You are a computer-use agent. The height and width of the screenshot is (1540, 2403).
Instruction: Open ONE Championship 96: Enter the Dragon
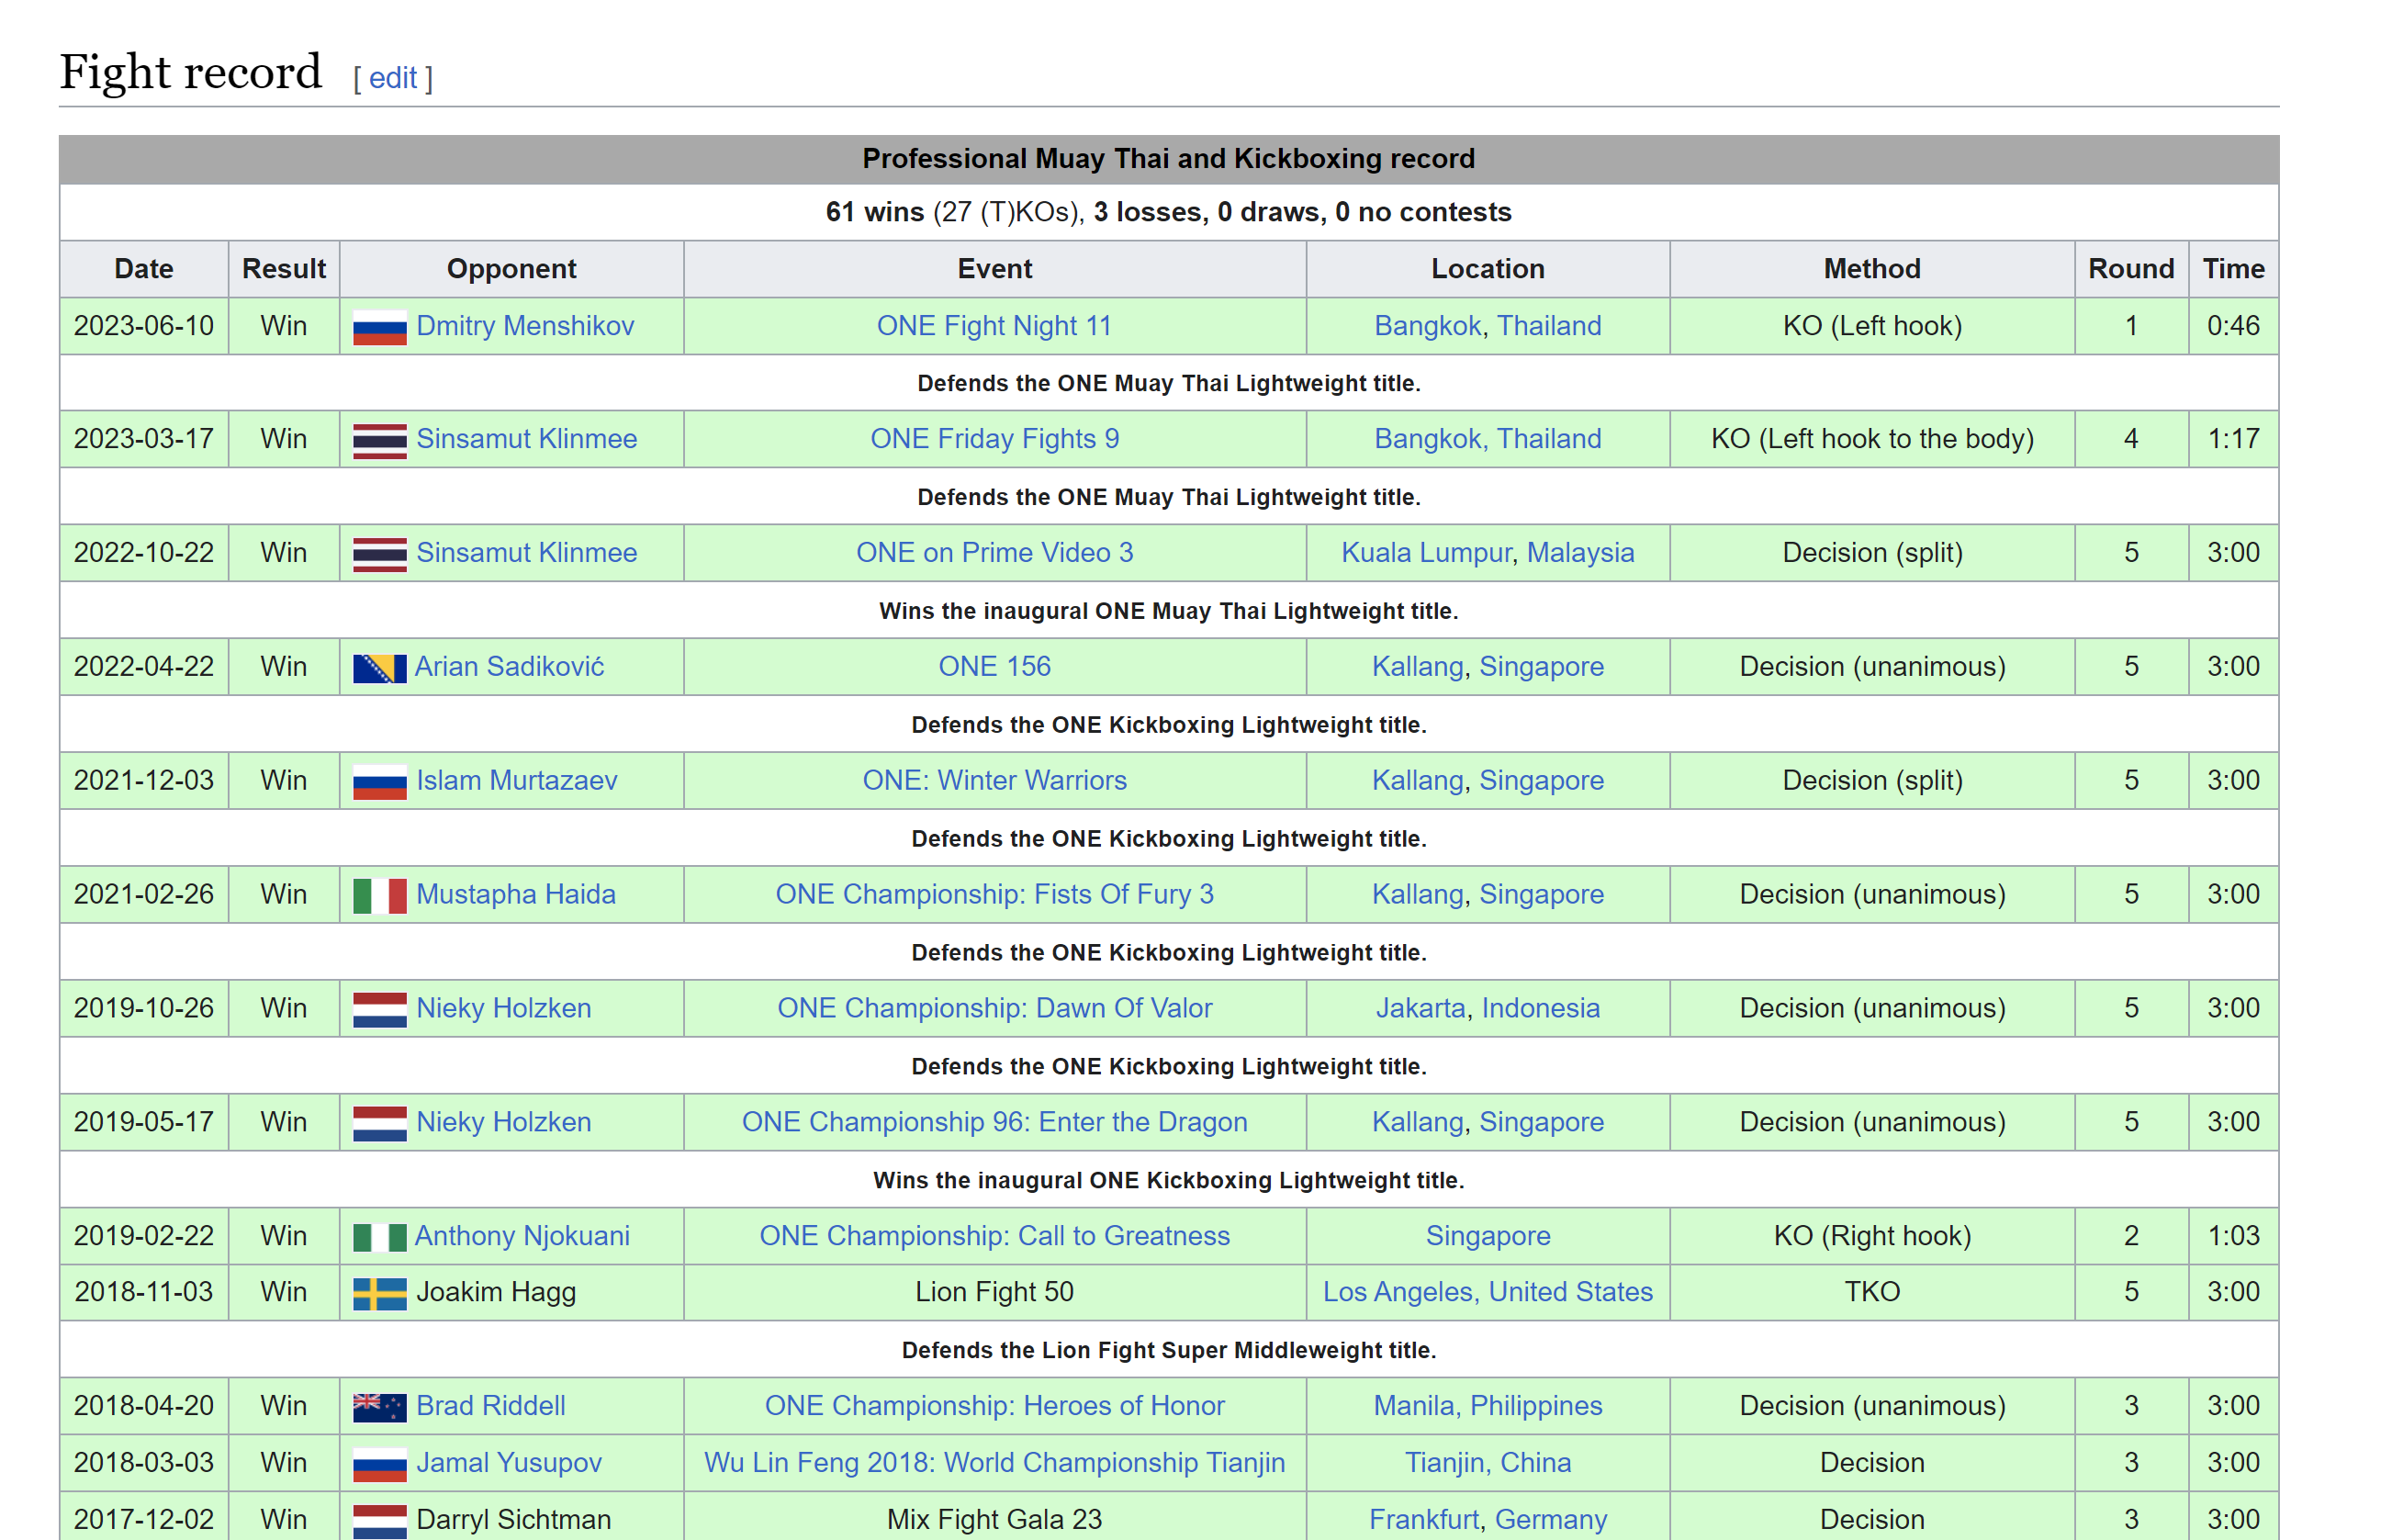pos(994,1123)
